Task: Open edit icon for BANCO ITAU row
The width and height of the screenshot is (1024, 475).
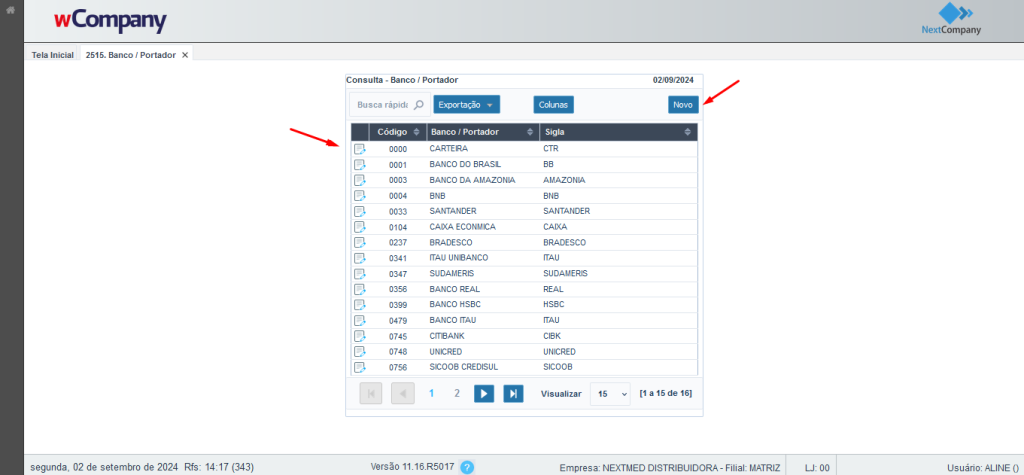Action: 360,321
